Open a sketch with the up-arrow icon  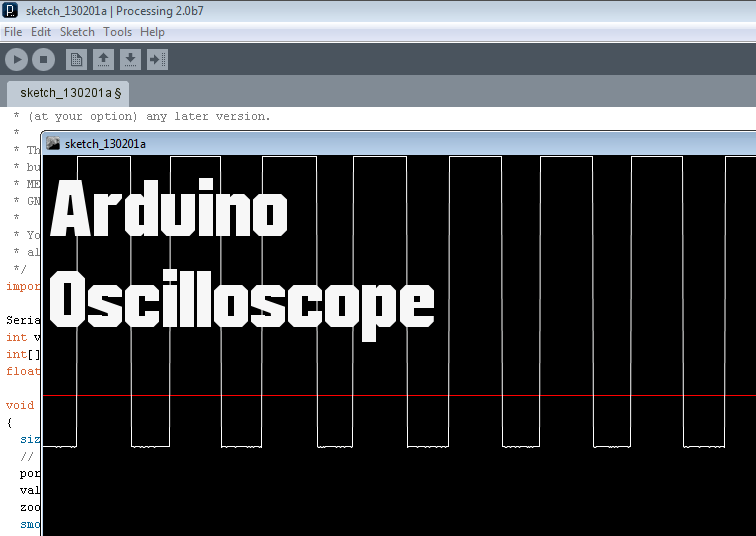point(103,60)
